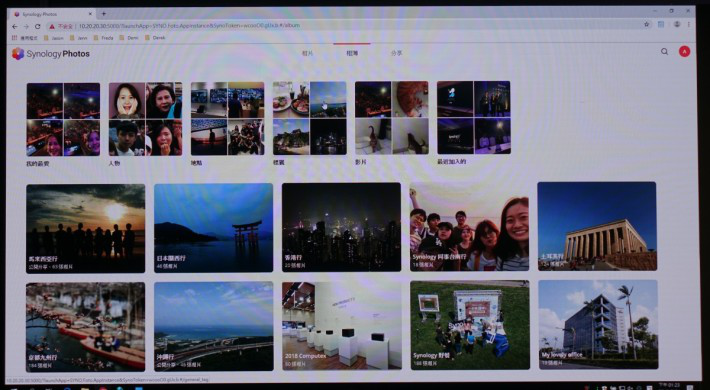Switch to the 相片 tab
The image size is (710, 390).
307,53
